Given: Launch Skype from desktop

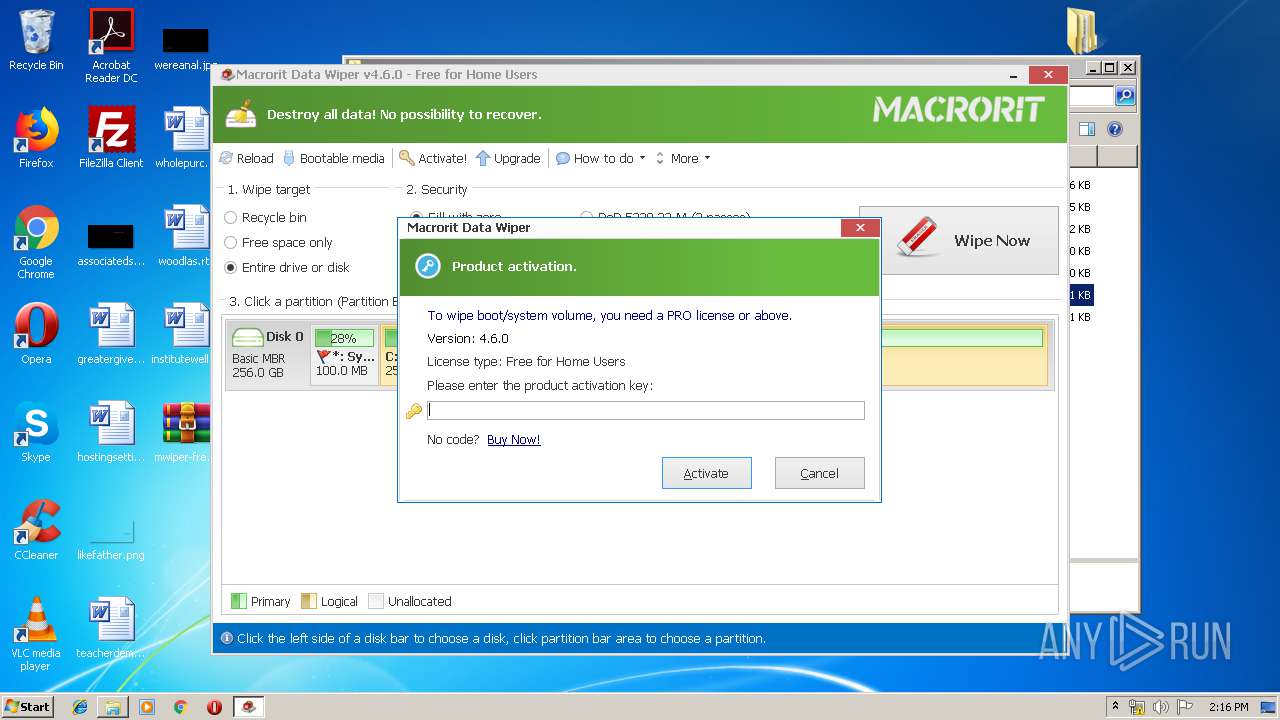Looking at the screenshot, I should tap(36, 432).
